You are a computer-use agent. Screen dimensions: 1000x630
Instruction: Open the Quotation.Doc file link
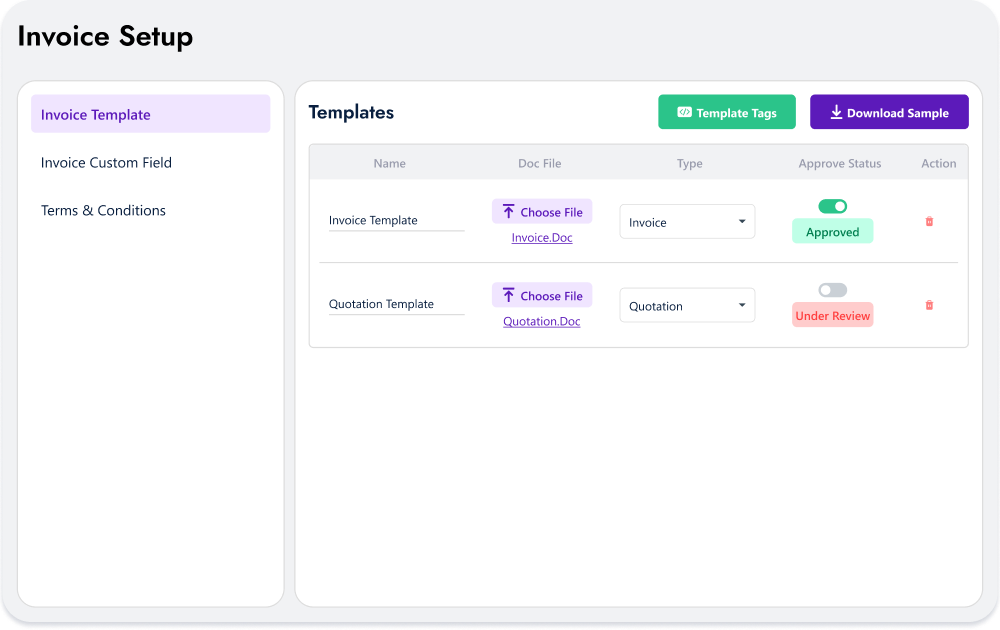click(541, 321)
